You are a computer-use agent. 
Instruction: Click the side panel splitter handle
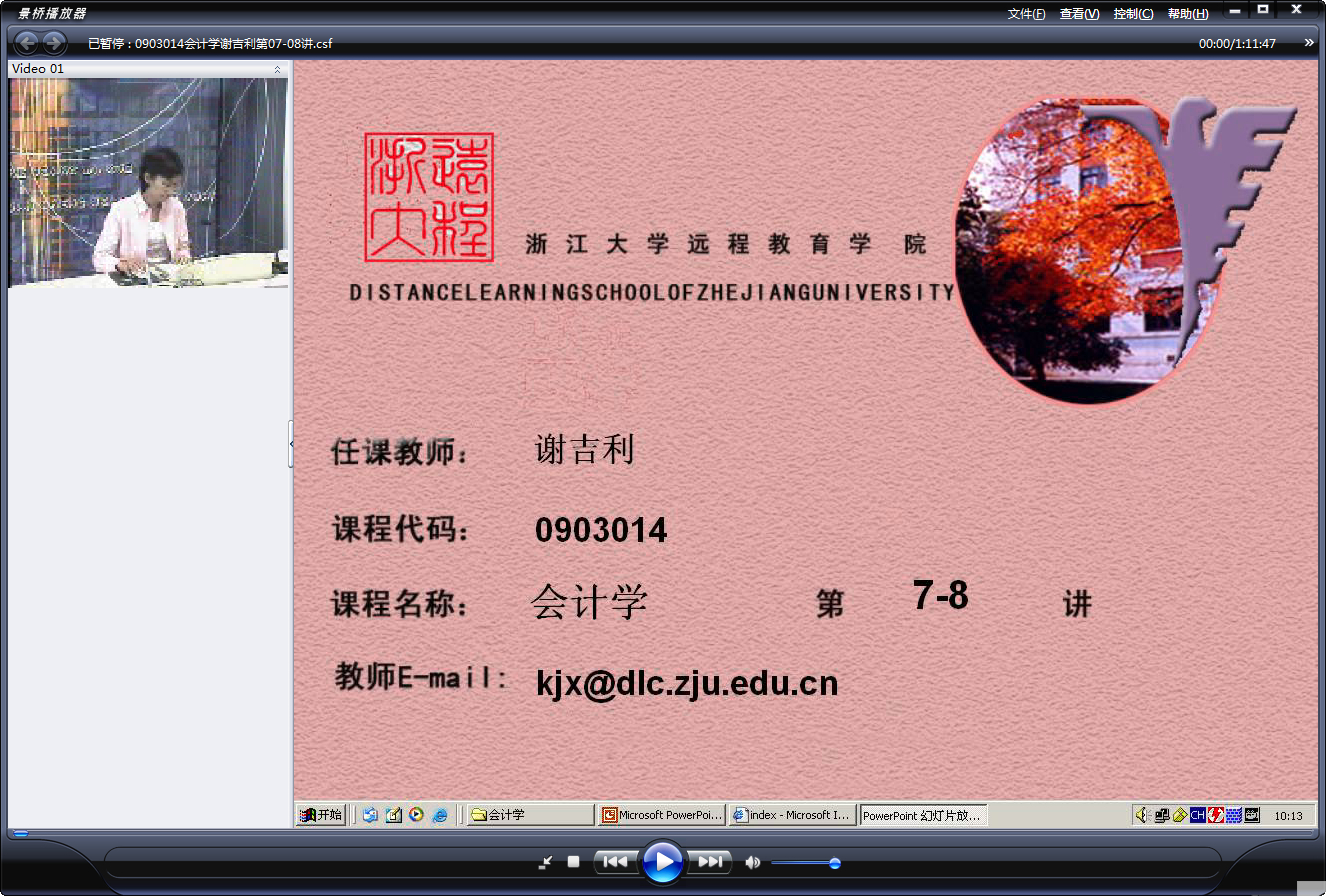tap(291, 444)
